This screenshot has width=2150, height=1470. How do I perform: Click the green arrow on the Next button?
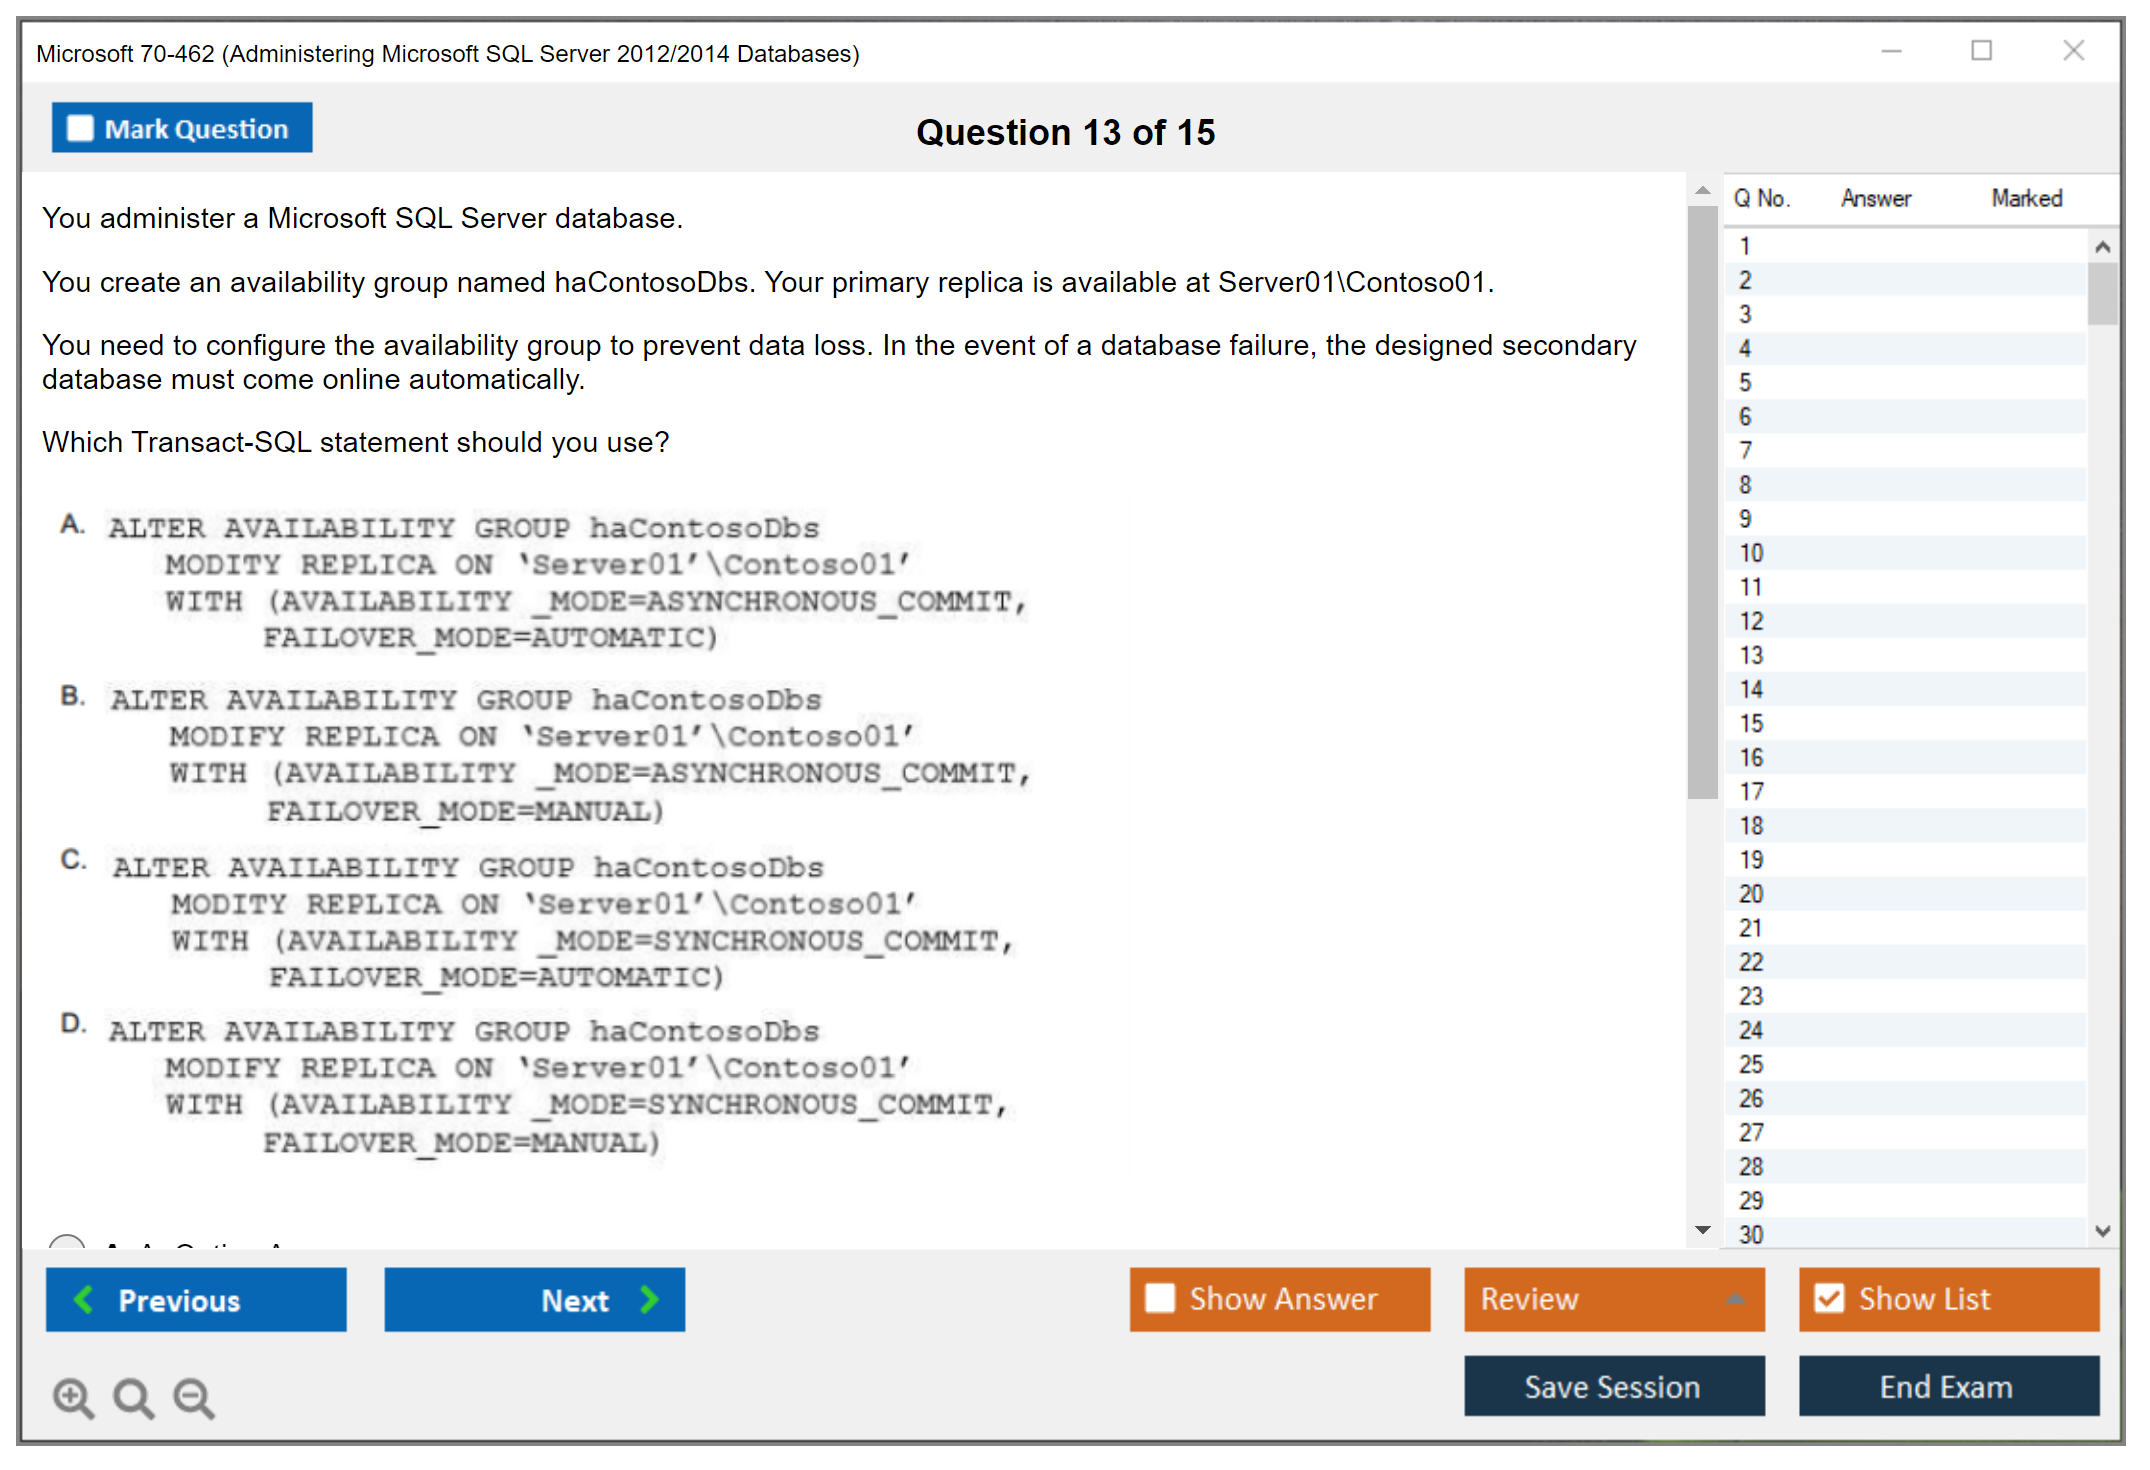[x=649, y=1299]
